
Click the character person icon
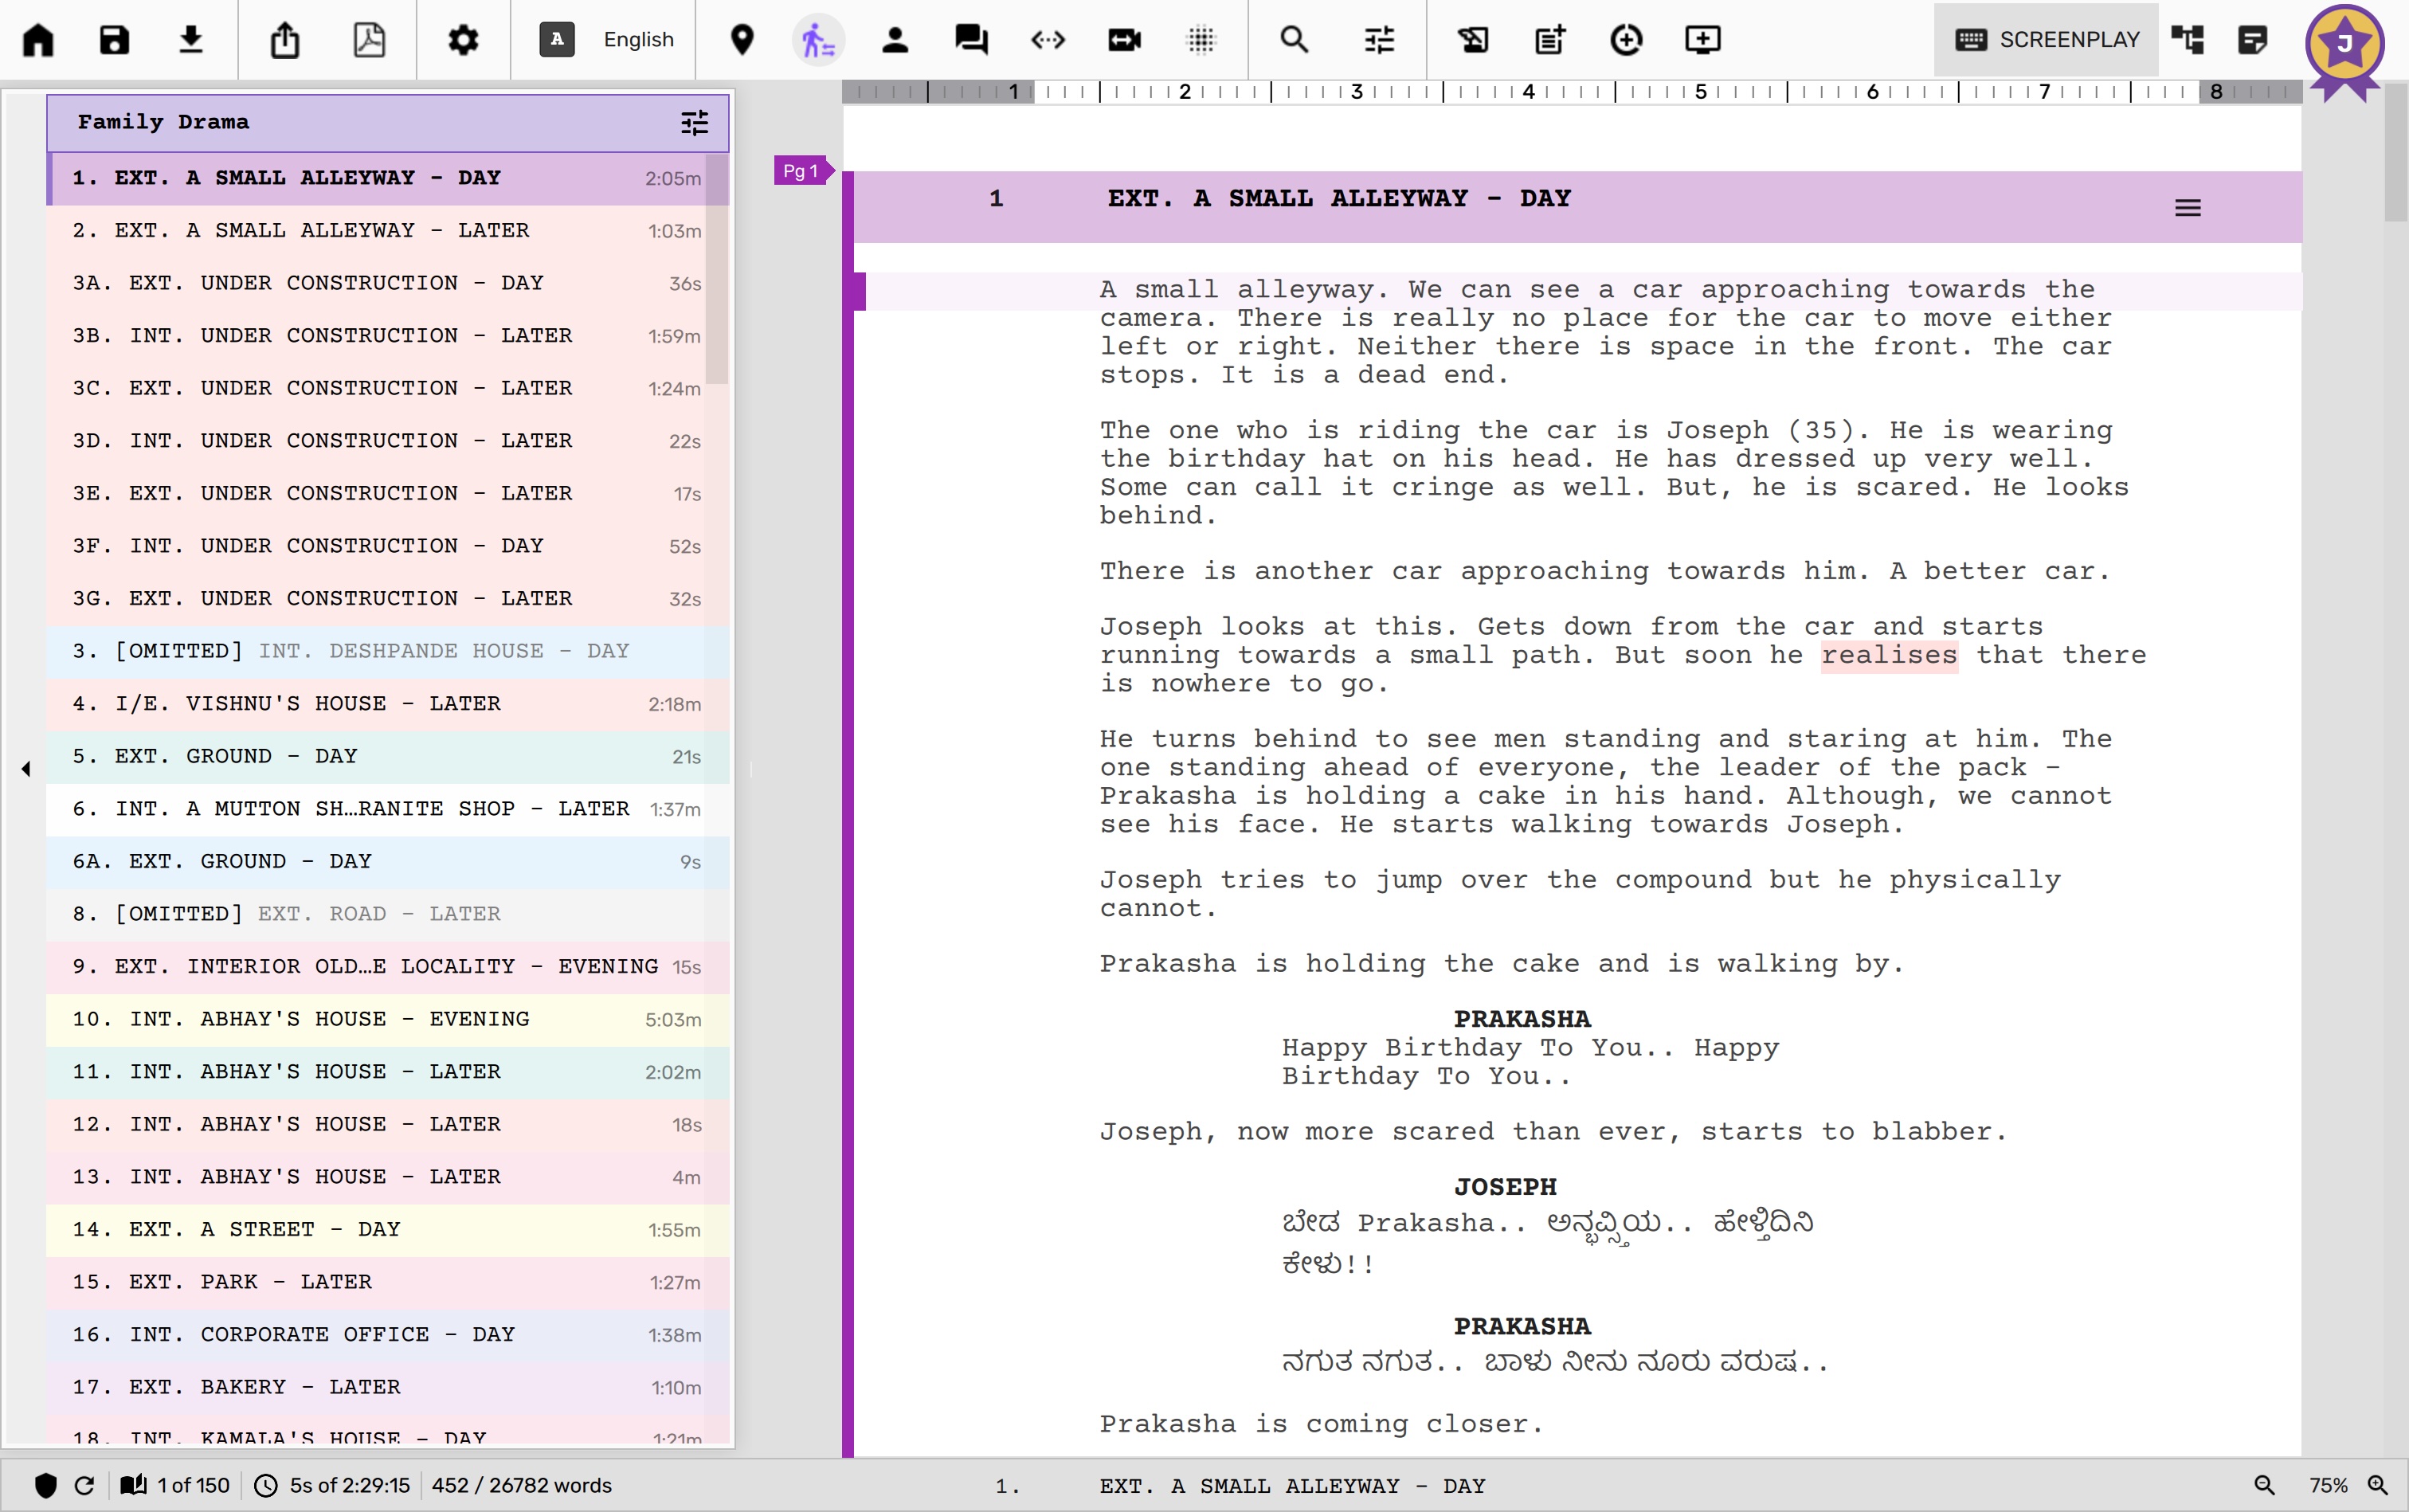coord(895,40)
